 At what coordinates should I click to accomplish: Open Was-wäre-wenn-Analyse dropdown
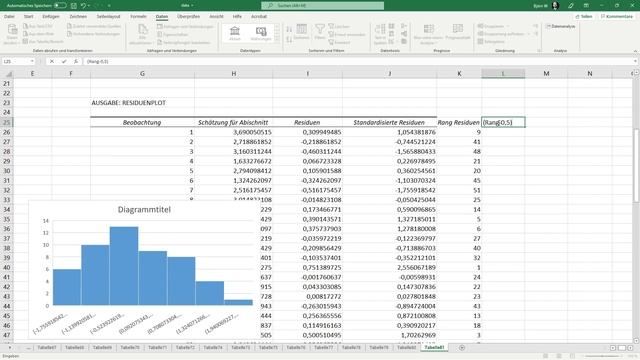coord(428,34)
